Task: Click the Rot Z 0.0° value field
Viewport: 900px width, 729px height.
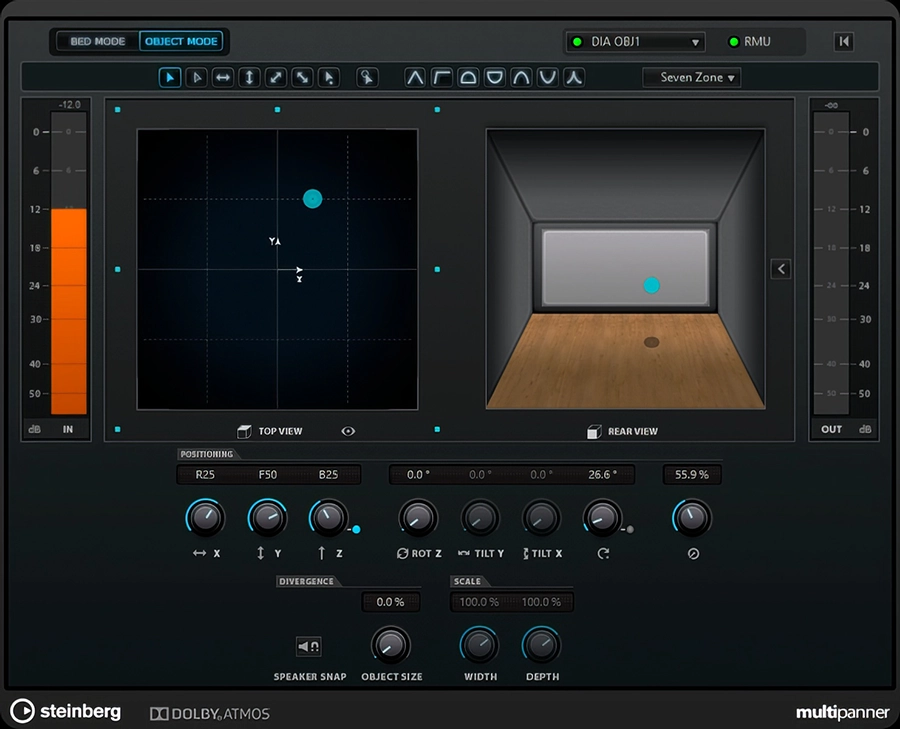Action: [x=418, y=475]
